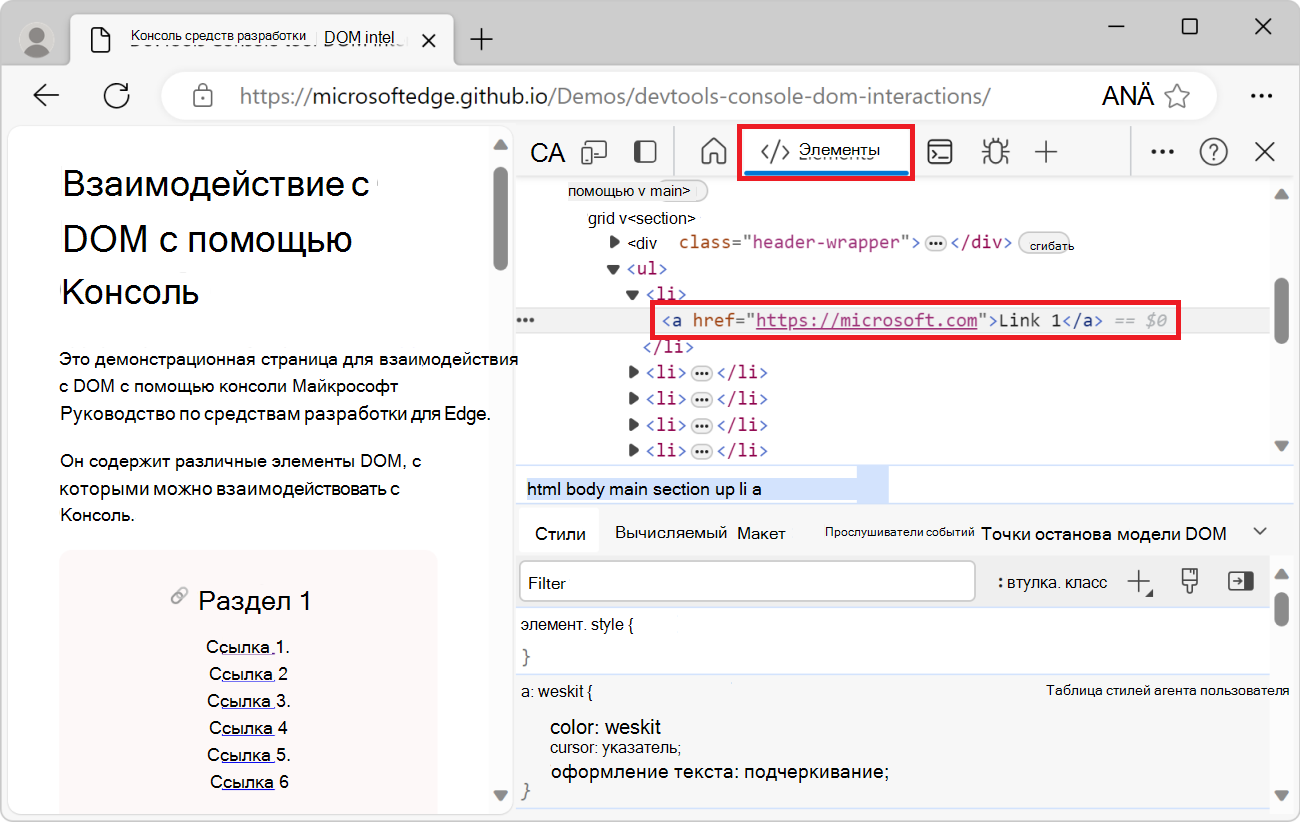Expand the first collapsed li element
The image size is (1300, 822).
click(634, 371)
